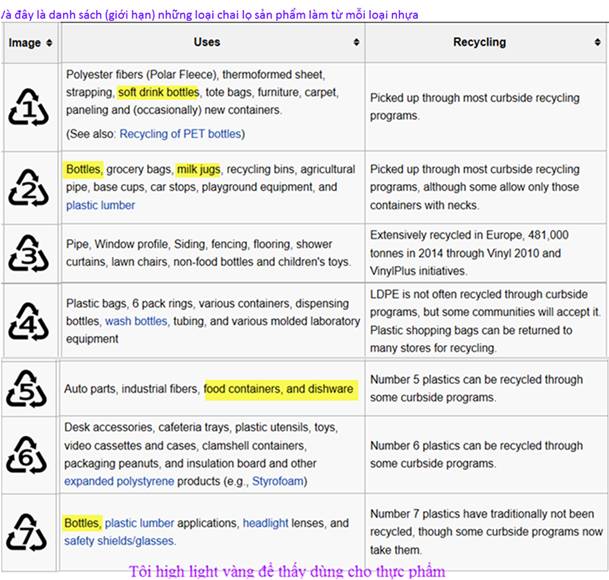The image size is (609, 580).
Task: Click the recycling symbol number 3 icon
Action: pos(28,254)
